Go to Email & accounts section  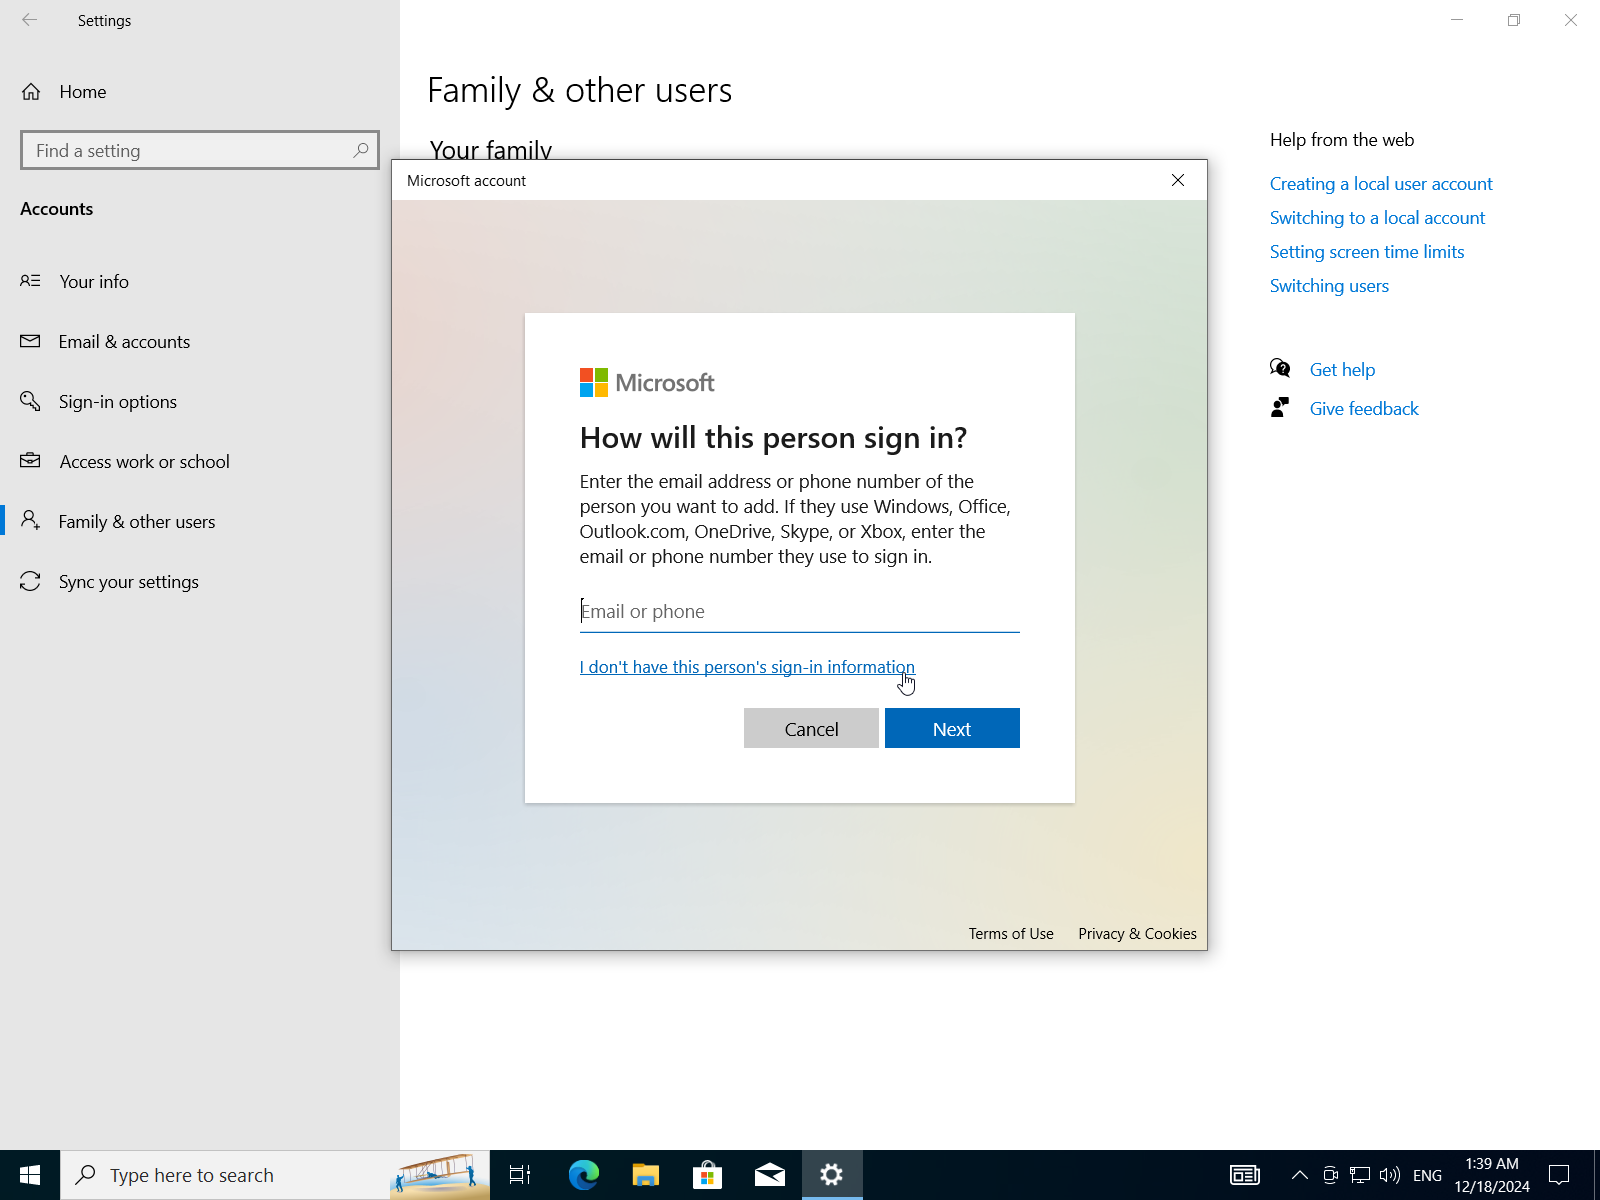[x=124, y=342]
